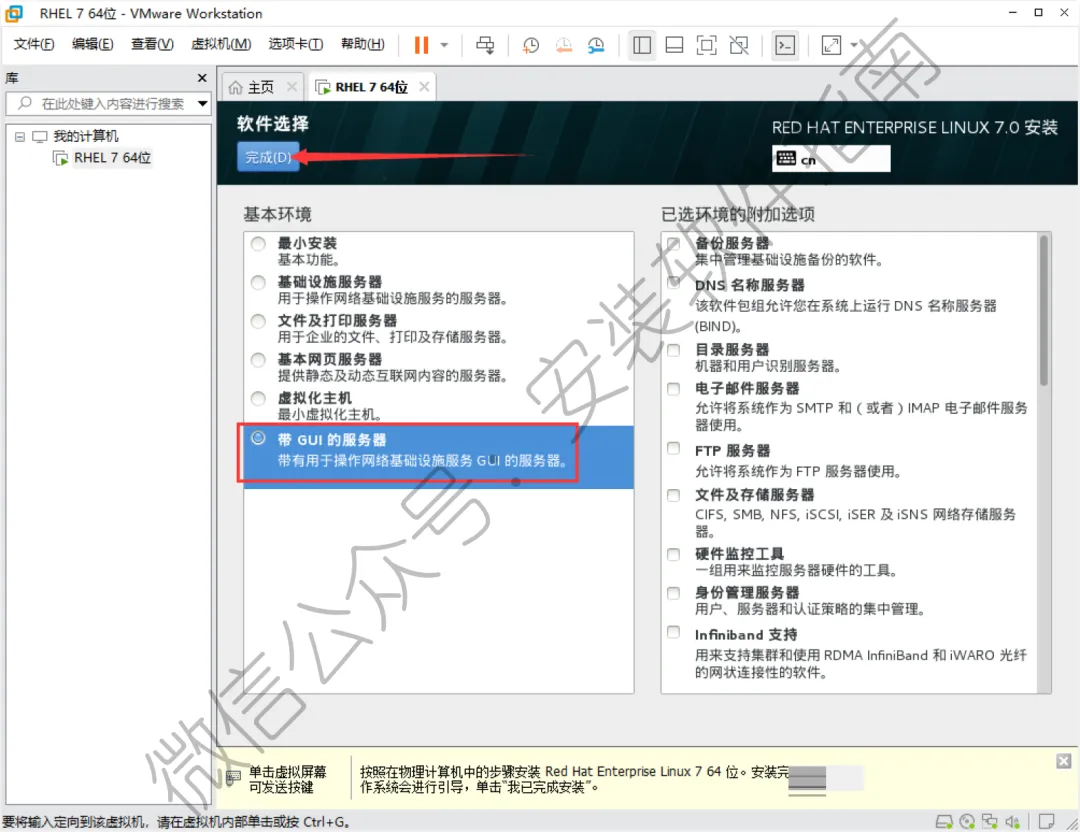Enter full screen mode icon
The width and height of the screenshot is (1080, 832).
point(707,45)
